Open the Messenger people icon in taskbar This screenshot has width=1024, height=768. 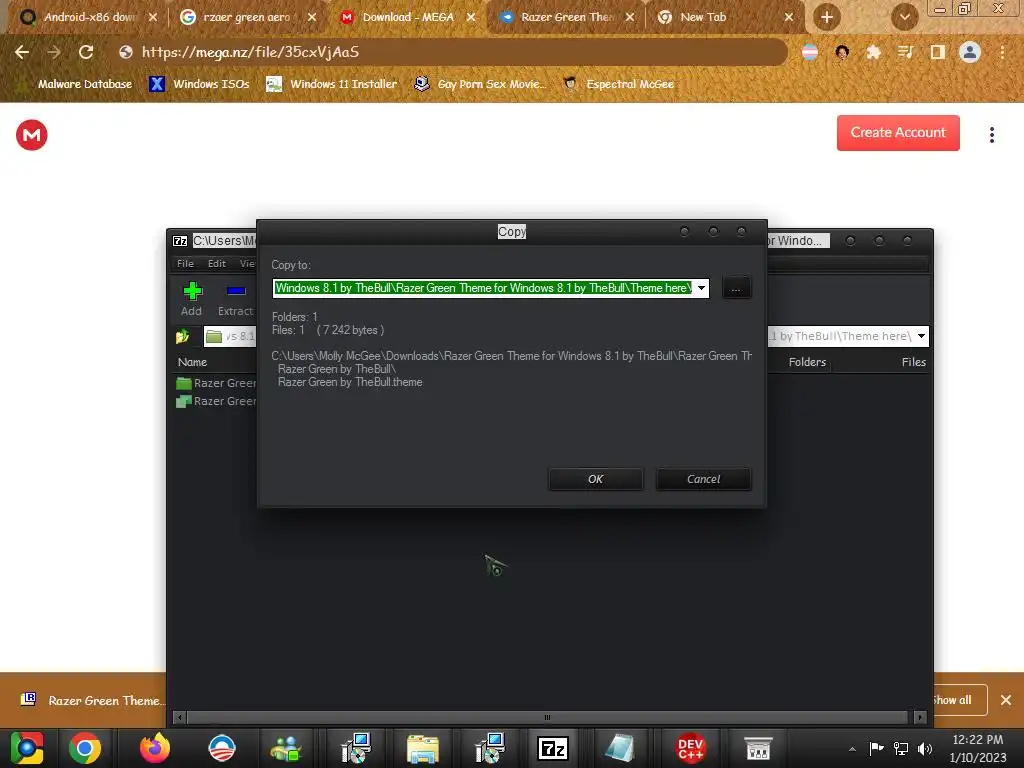(x=285, y=748)
